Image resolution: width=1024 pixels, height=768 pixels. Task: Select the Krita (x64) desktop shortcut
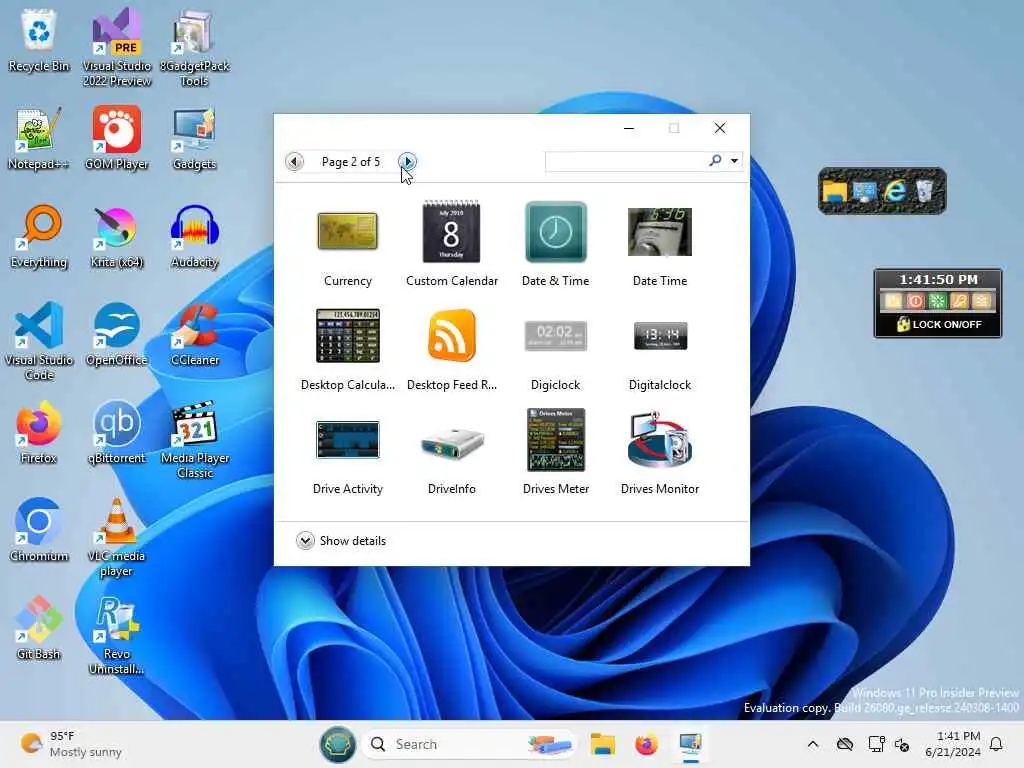click(117, 236)
